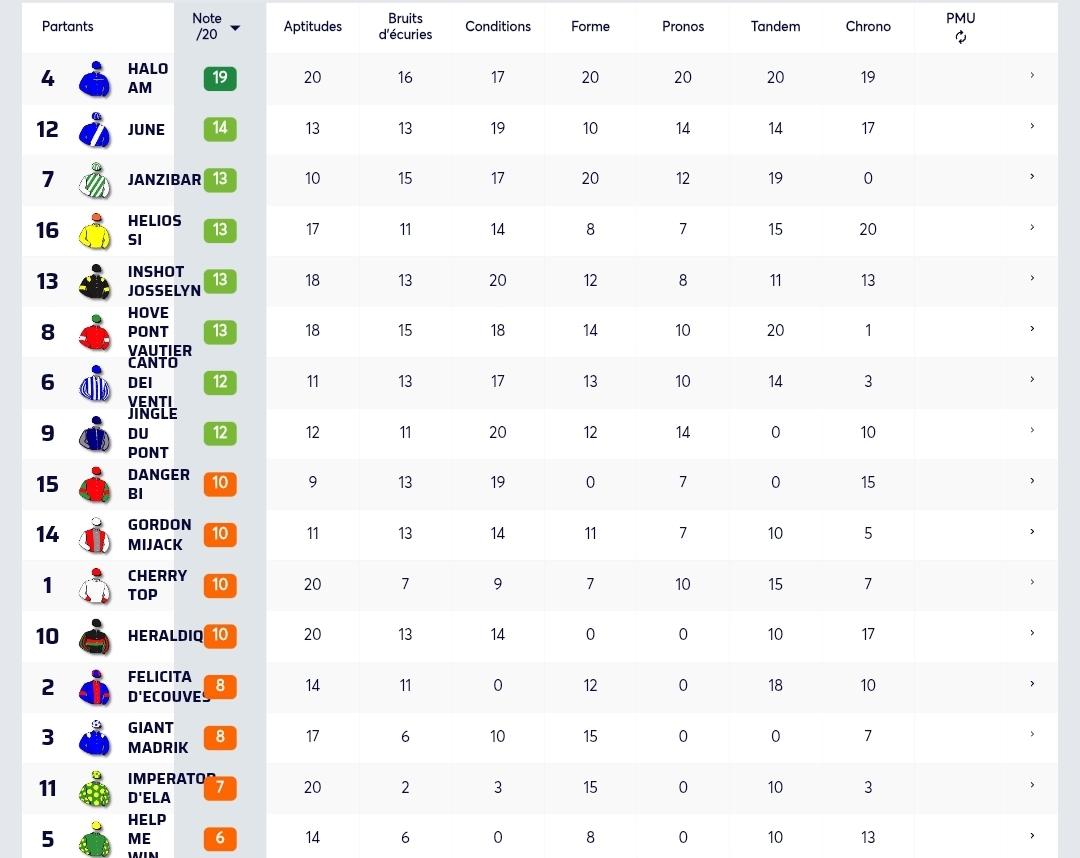Click Janzibar's green striped silks icon
The image size is (1080, 858).
[x=94, y=180]
